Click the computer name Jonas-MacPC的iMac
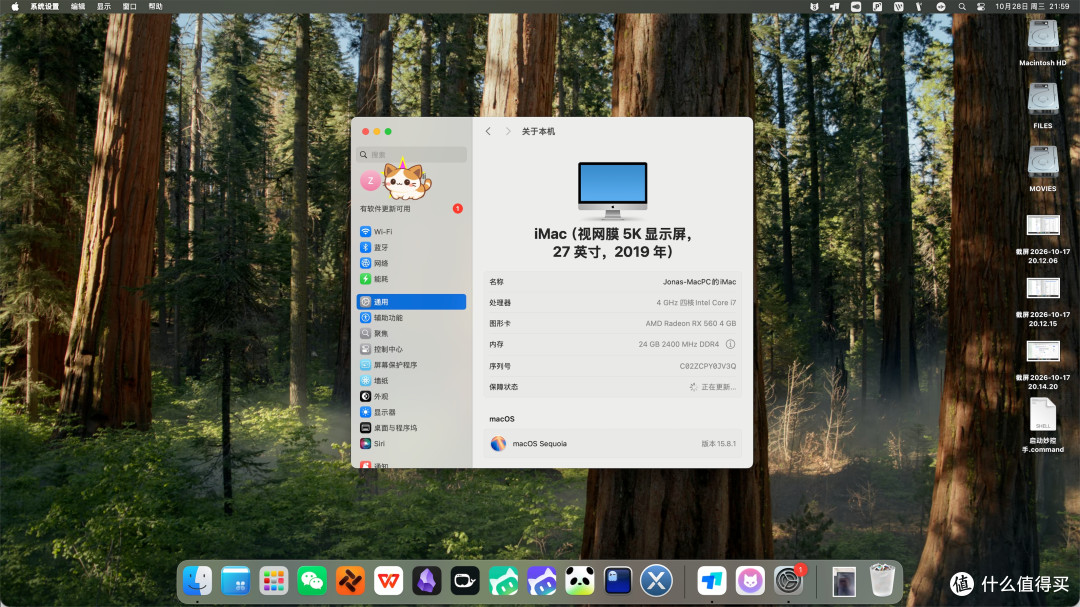1080x607 pixels. 699,282
